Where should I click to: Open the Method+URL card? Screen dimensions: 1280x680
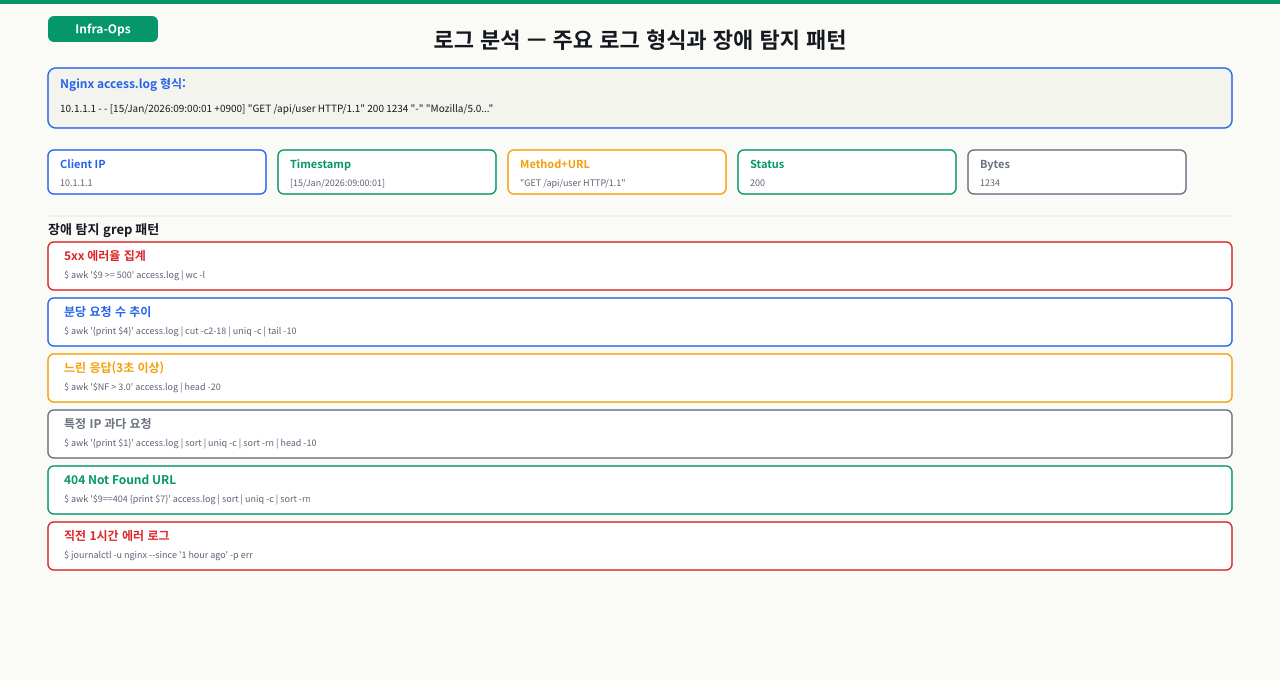pos(617,172)
